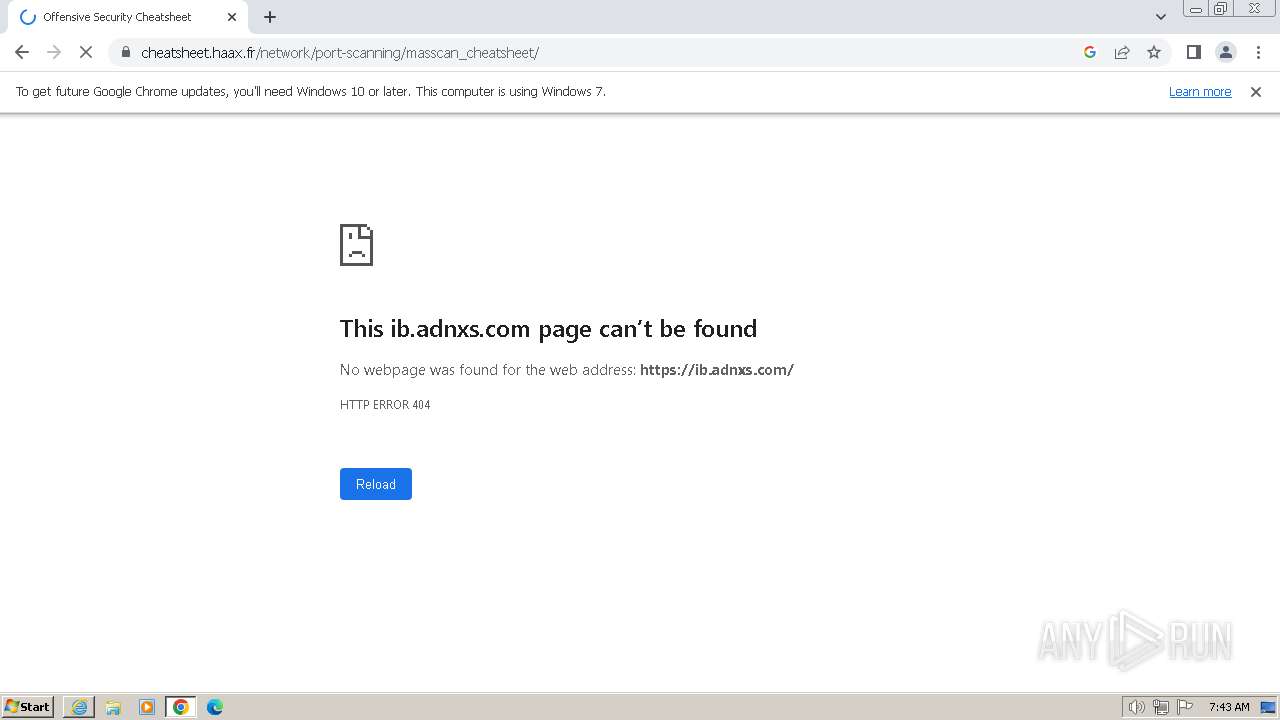Click the HTTP ERROR 404 text
The image size is (1280, 720).
385,405
